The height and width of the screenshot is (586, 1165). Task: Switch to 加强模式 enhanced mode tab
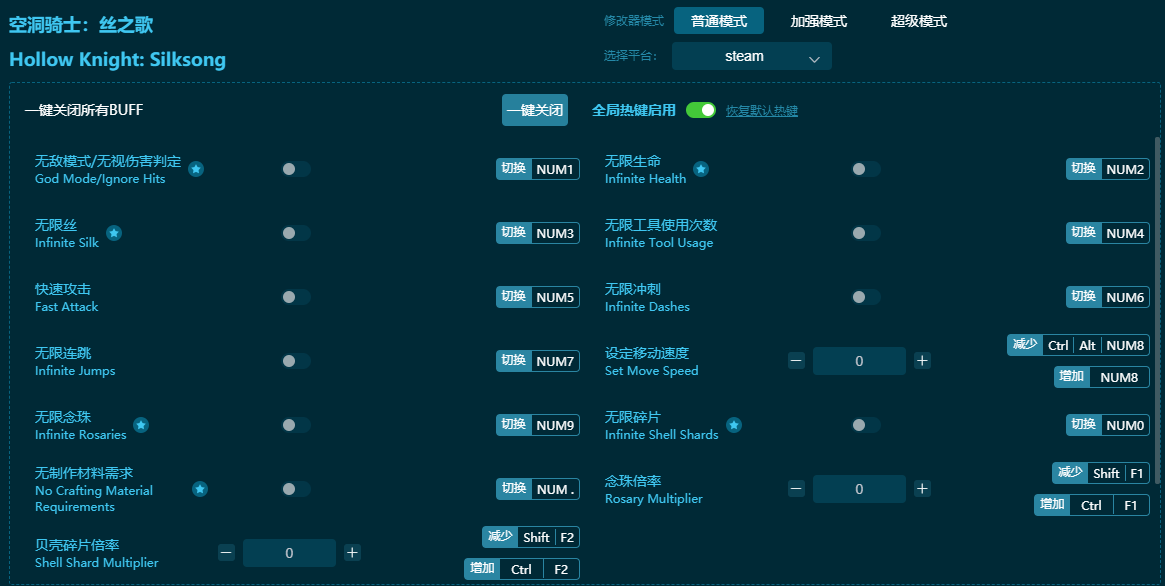[x=818, y=21]
